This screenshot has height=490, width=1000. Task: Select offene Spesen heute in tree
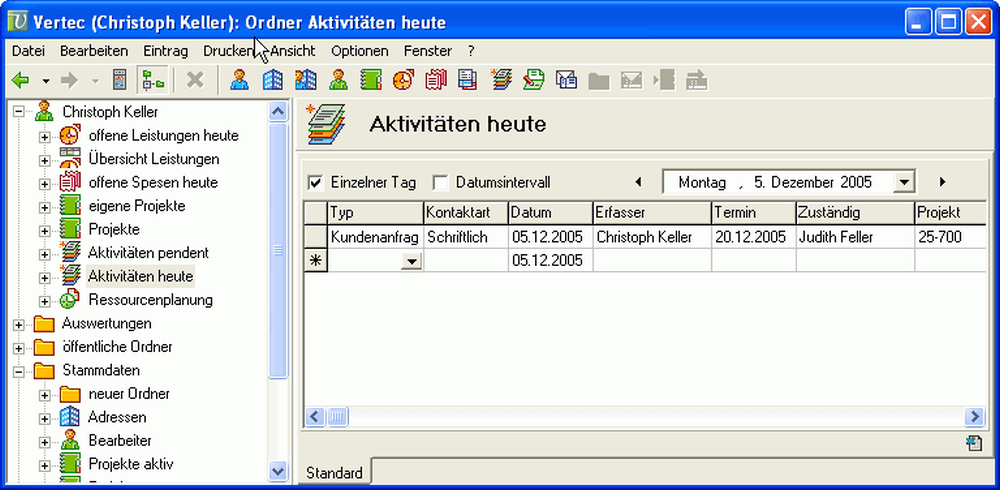[x=153, y=182]
